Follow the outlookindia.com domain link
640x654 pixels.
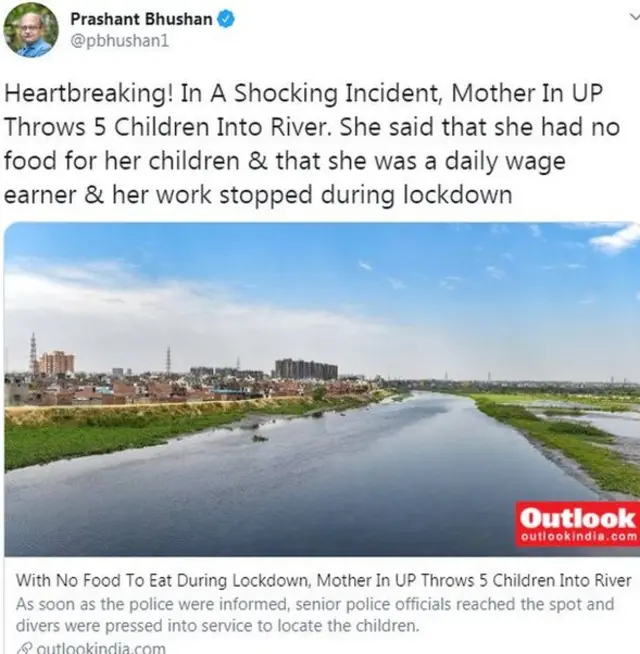click(x=101, y=648)
